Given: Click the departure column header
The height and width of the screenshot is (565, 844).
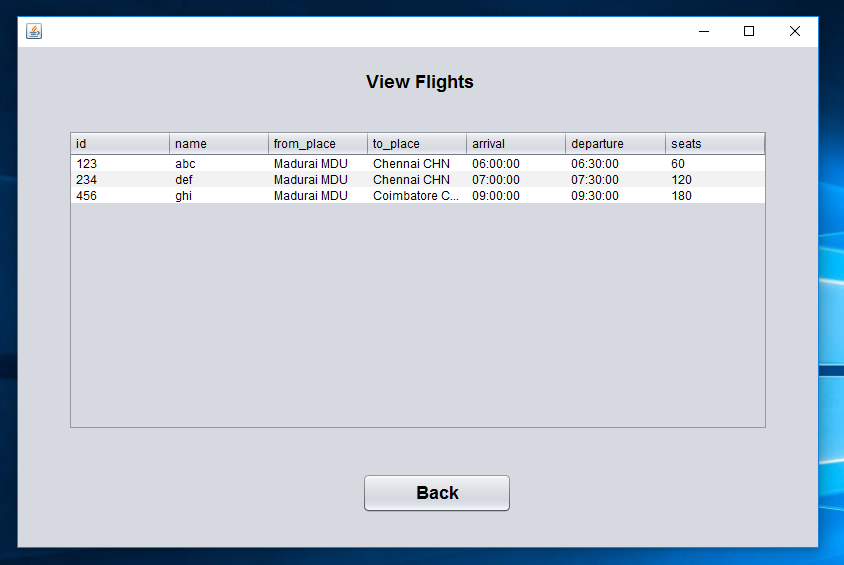Looking at the screenshot, I should tap(616, 144).
